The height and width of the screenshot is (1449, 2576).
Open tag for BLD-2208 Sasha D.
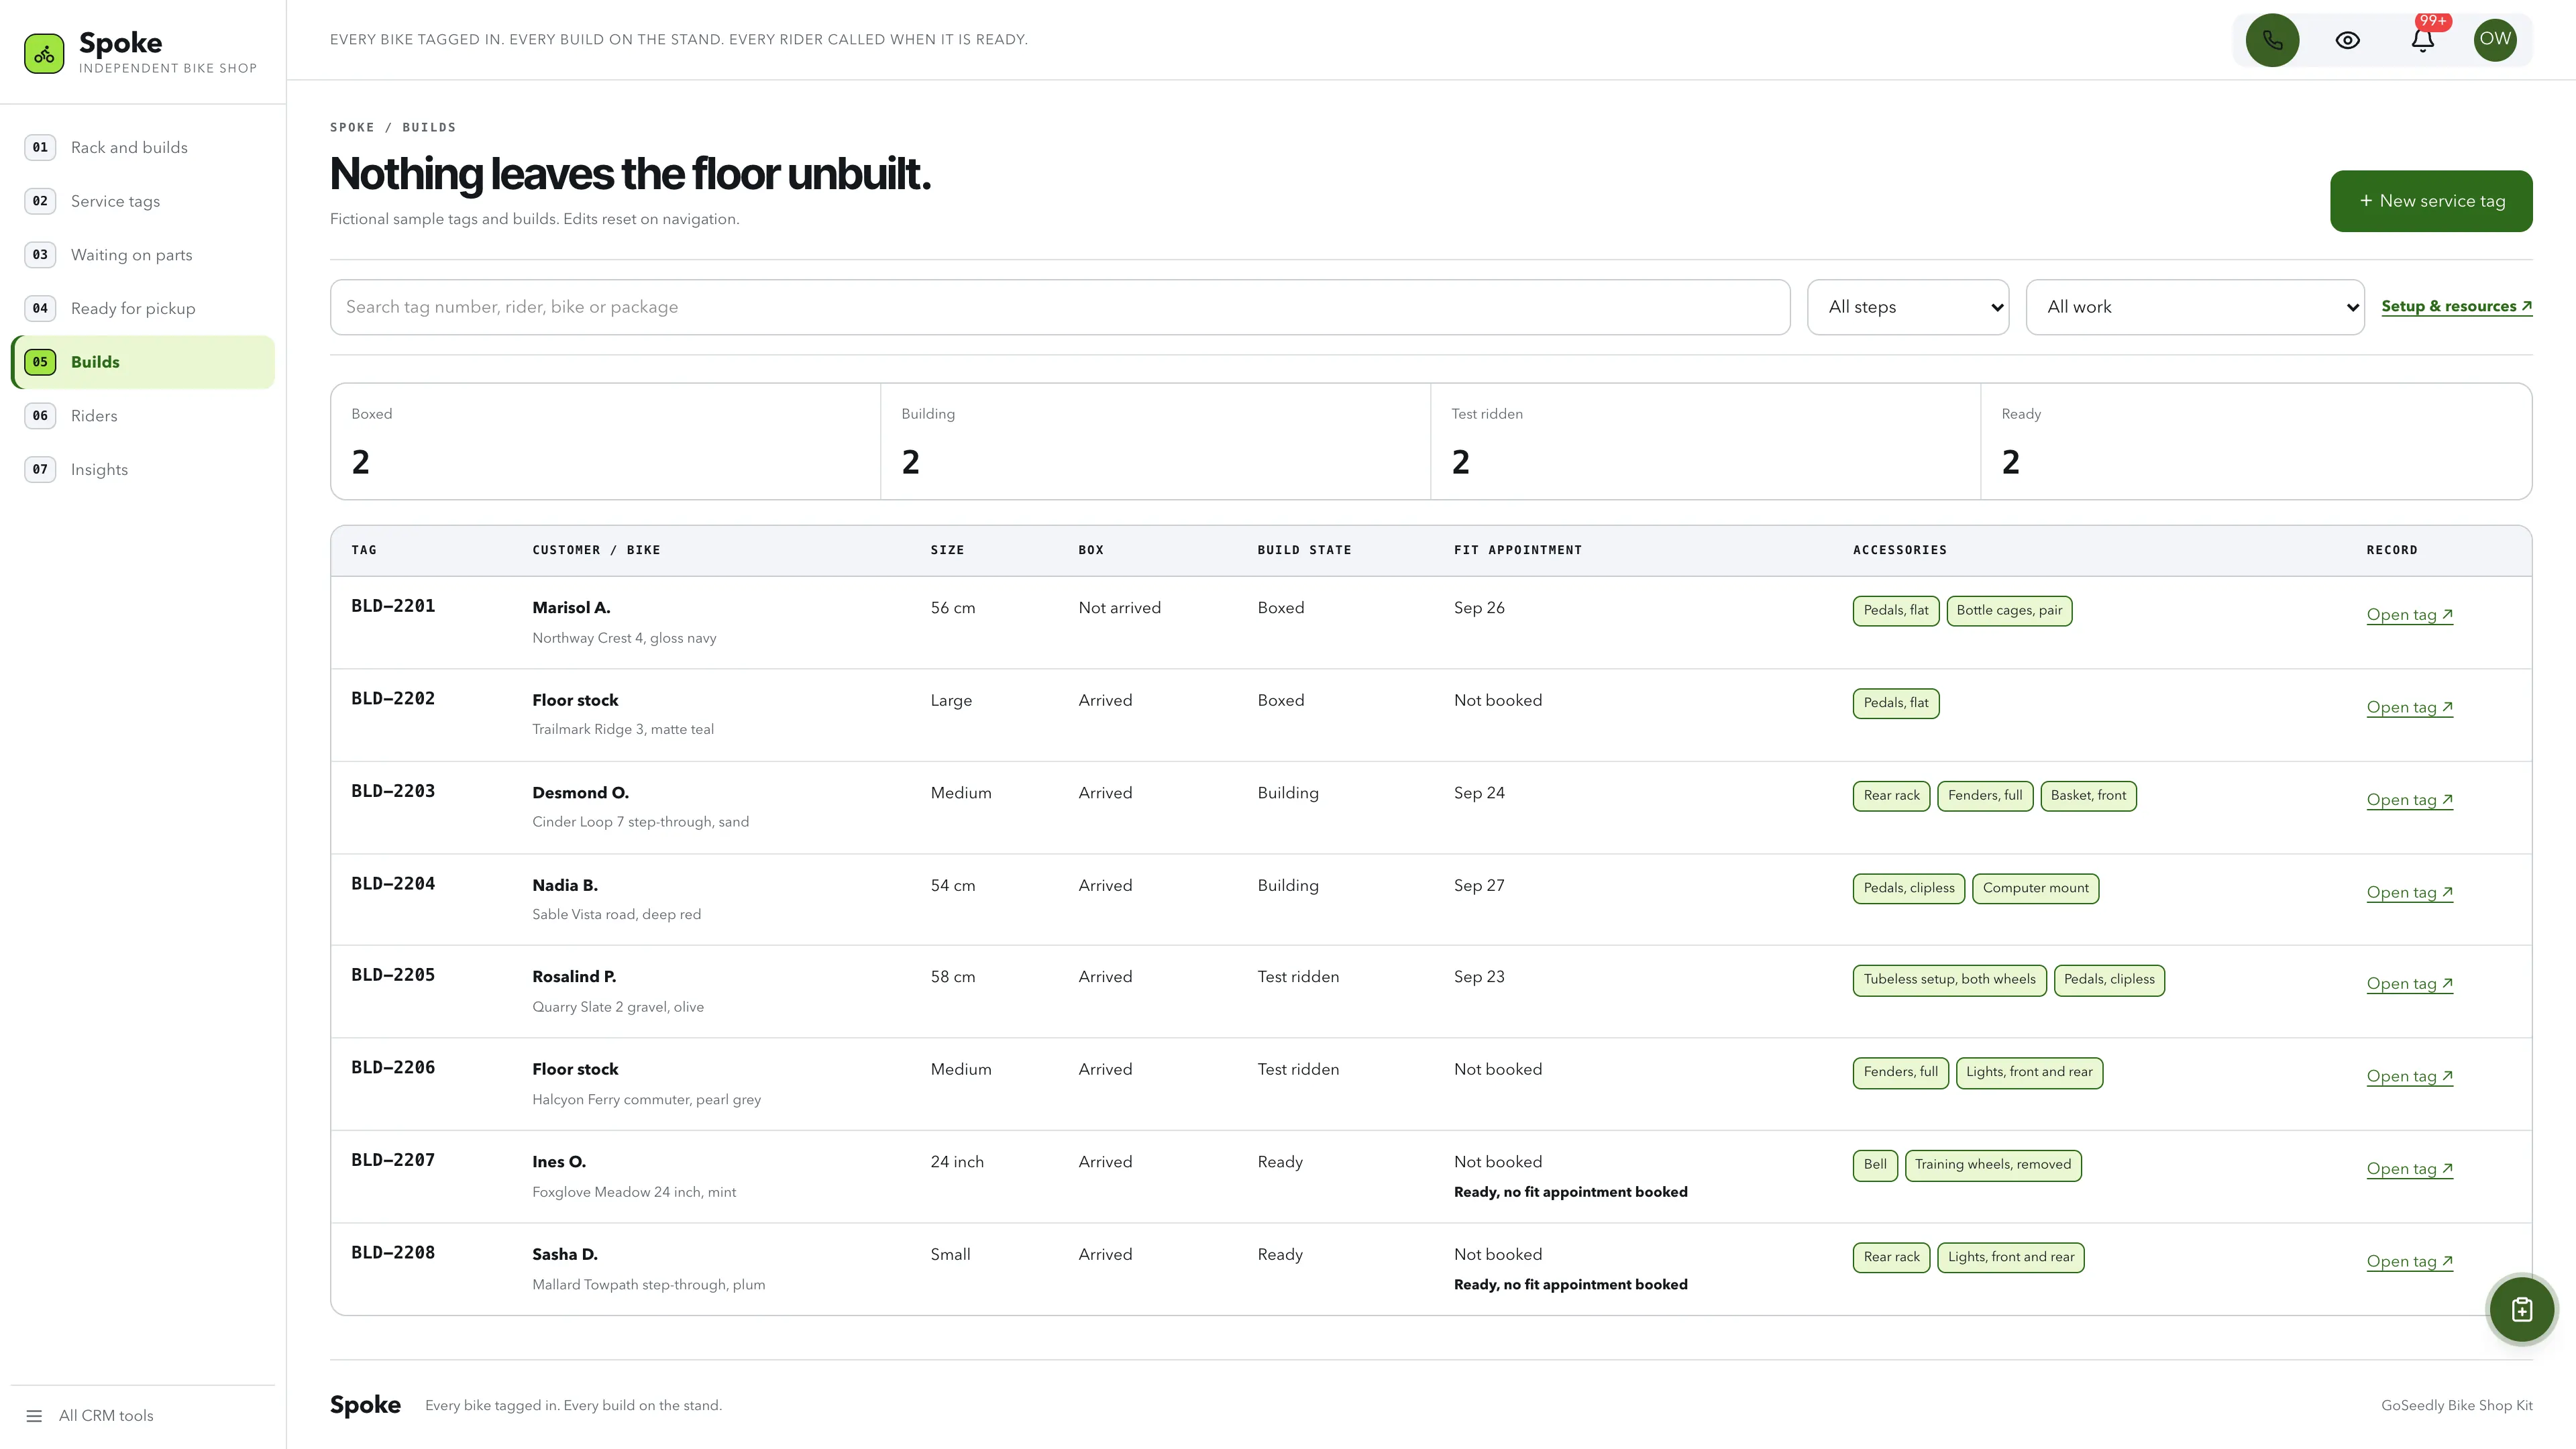(x=2409, y=1261)
